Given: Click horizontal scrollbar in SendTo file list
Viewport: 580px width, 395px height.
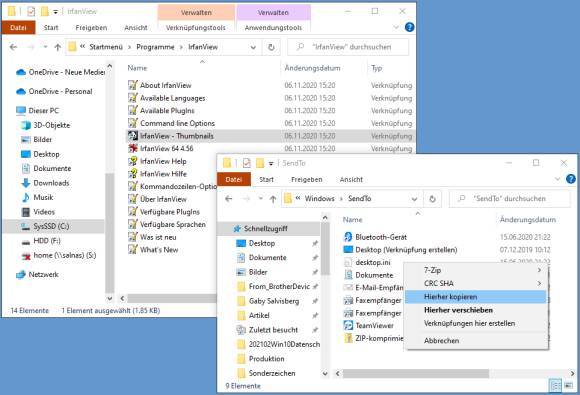Looking at the screenshot, I should click(415, 374).
